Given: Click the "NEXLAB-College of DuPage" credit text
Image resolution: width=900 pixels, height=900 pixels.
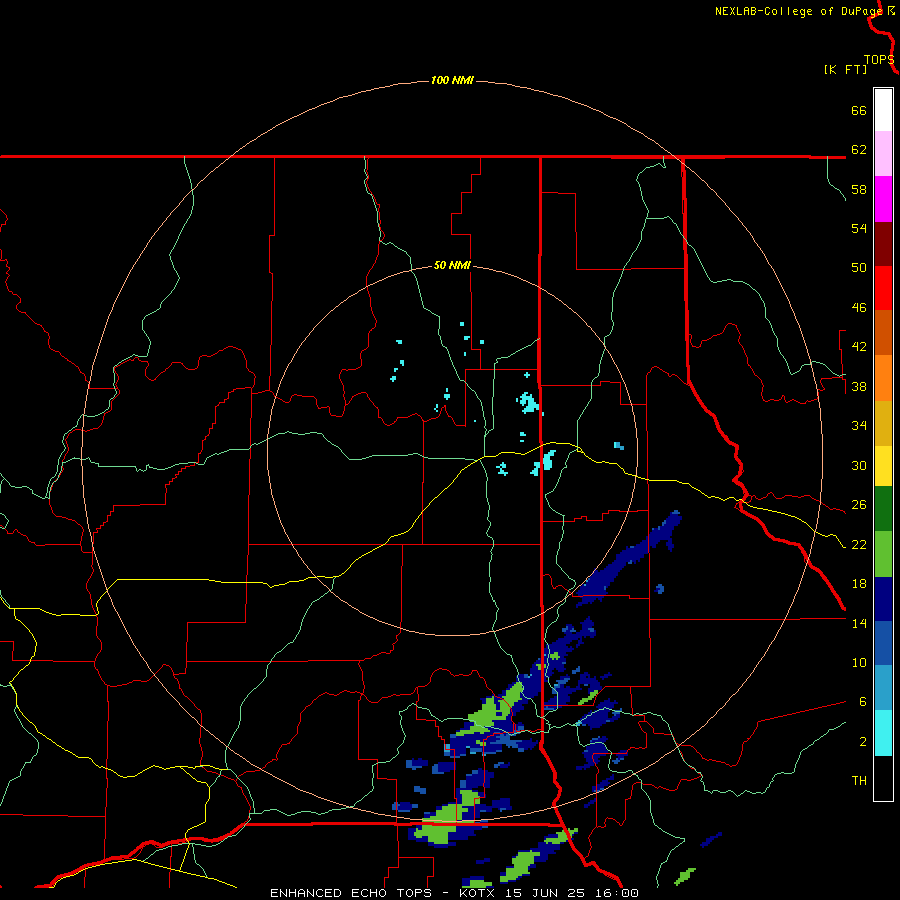Looking at the screenshot, I should tap(798, 11).
